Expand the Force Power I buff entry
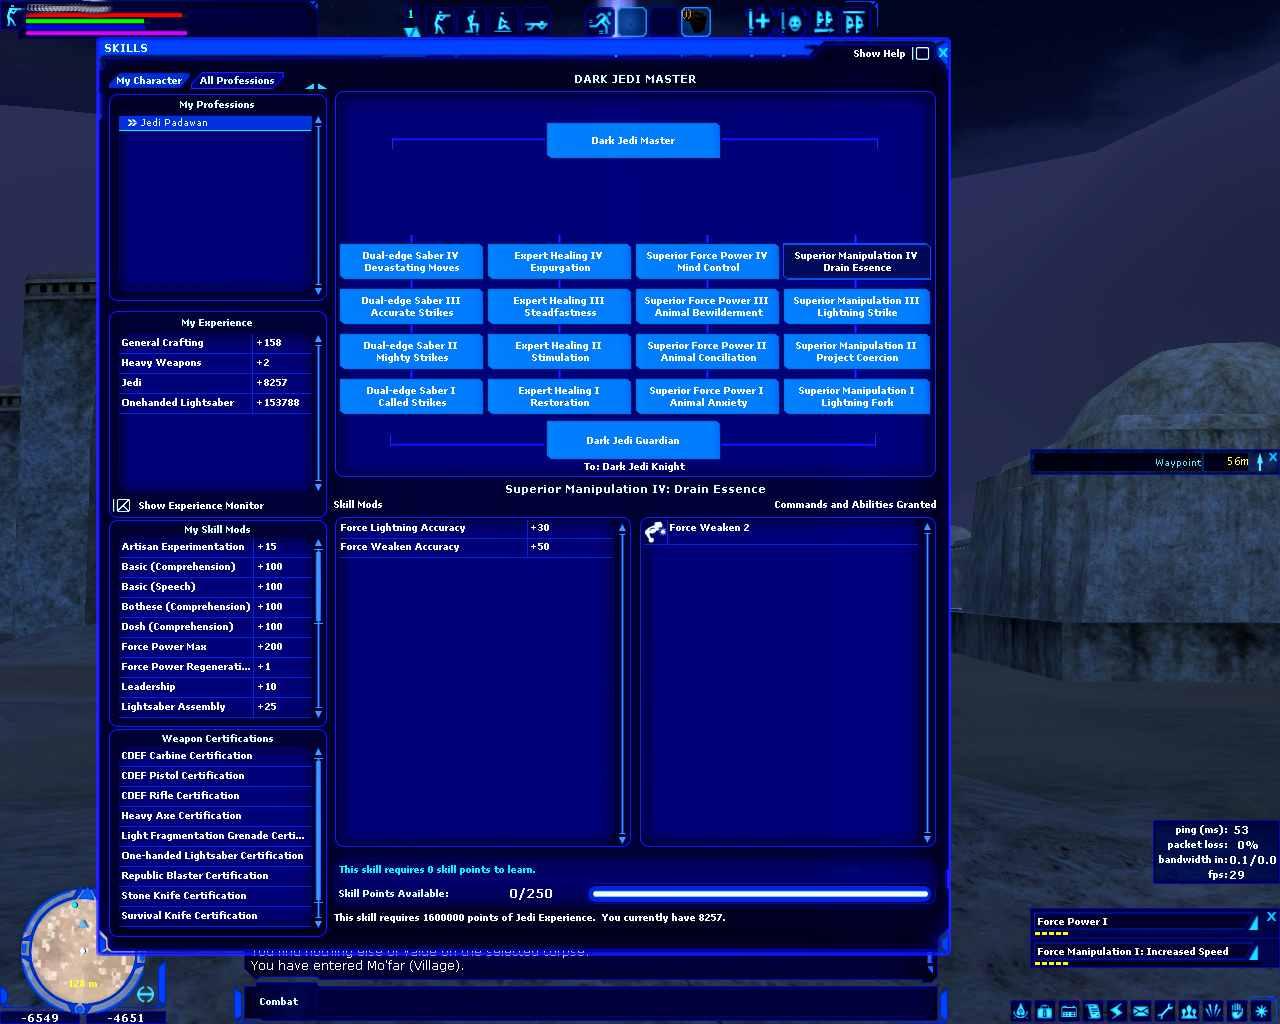Image resolution: width=1280 pixels, height=1024 pixels. (x=1253, y=923)
